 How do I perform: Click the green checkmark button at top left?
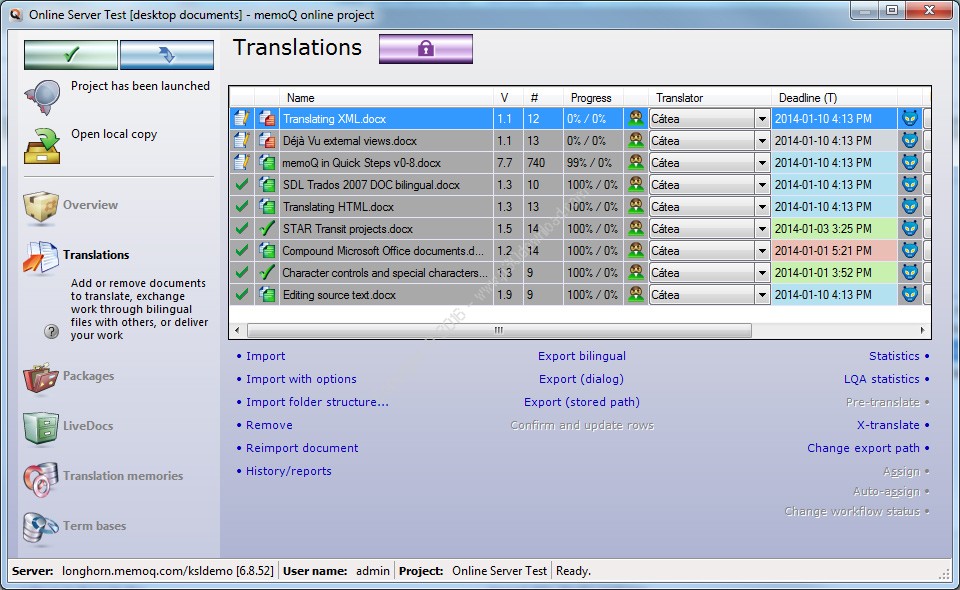click(x=71, y=54)
